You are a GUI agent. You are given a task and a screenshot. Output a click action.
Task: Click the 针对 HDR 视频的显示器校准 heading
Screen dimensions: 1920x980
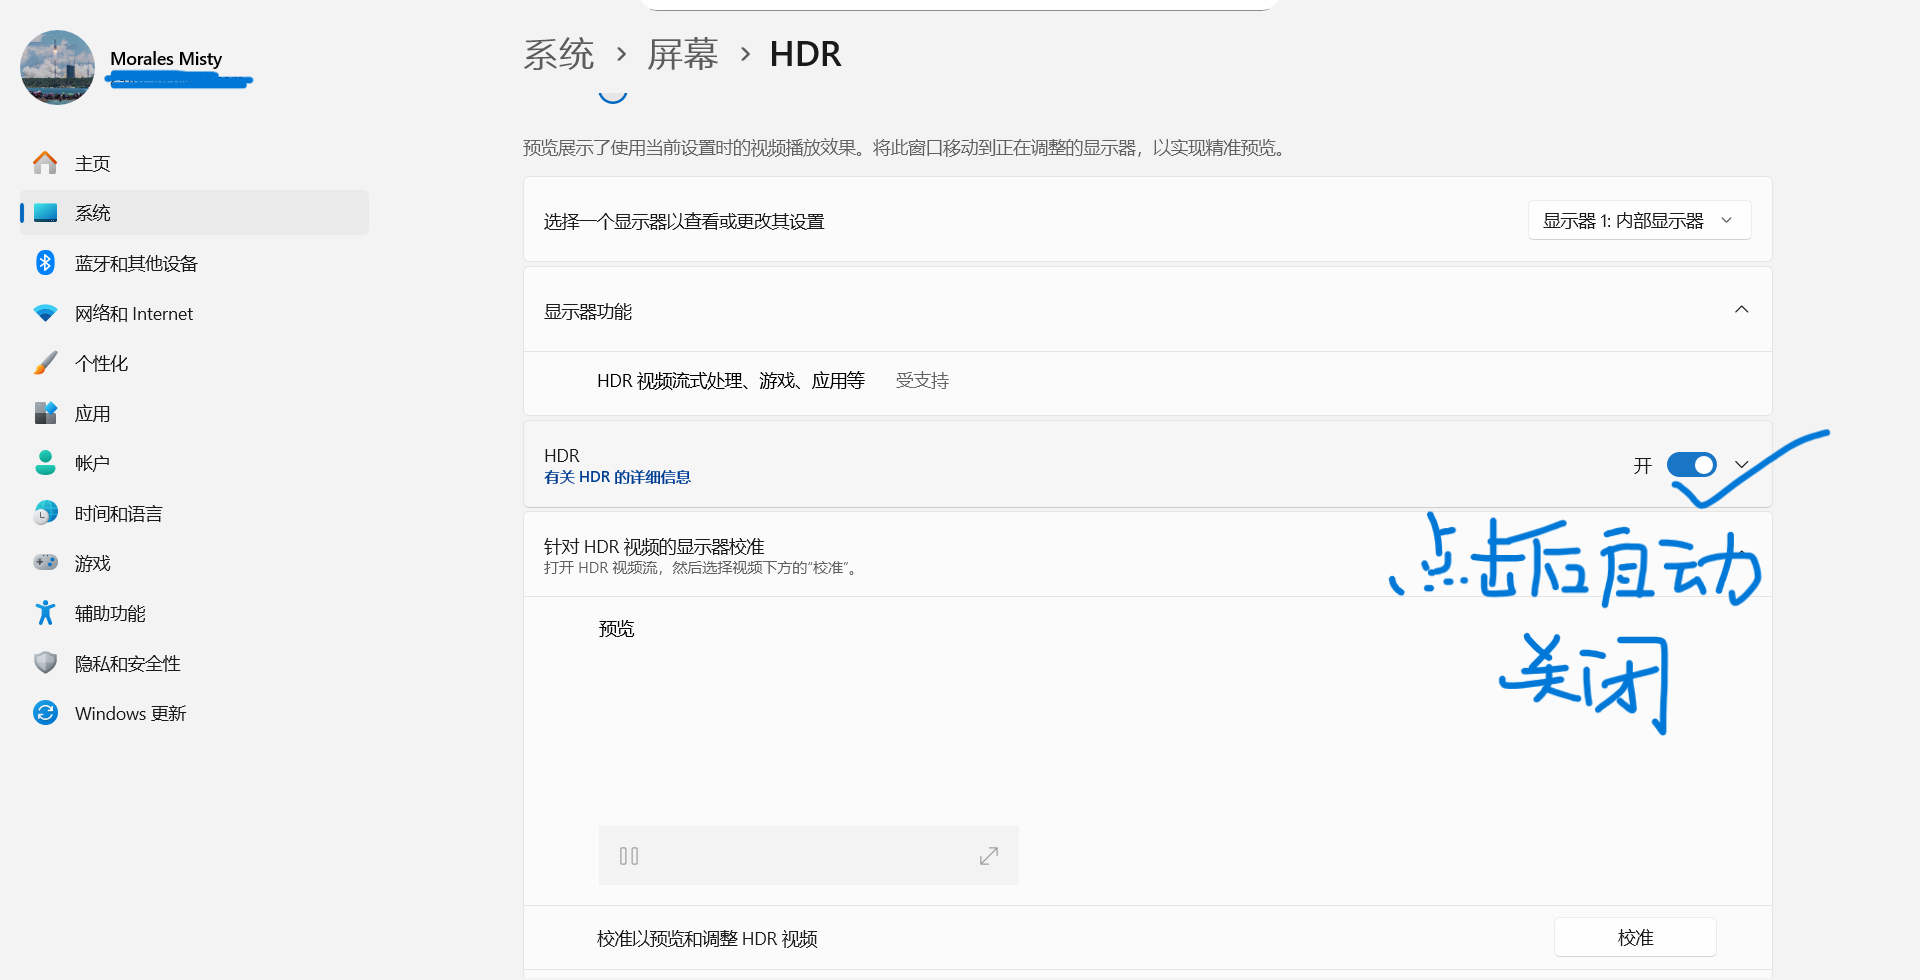654,546
